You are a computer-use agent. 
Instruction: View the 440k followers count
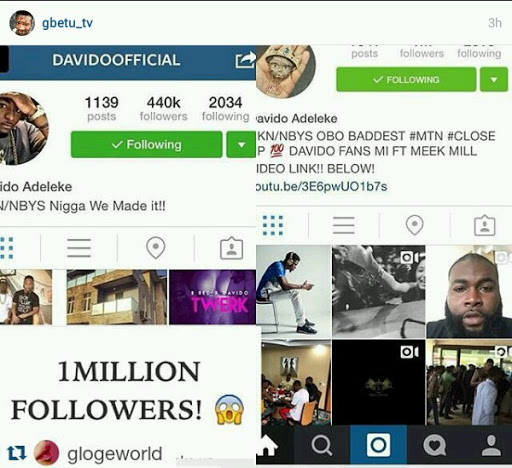tap(163, 108)
